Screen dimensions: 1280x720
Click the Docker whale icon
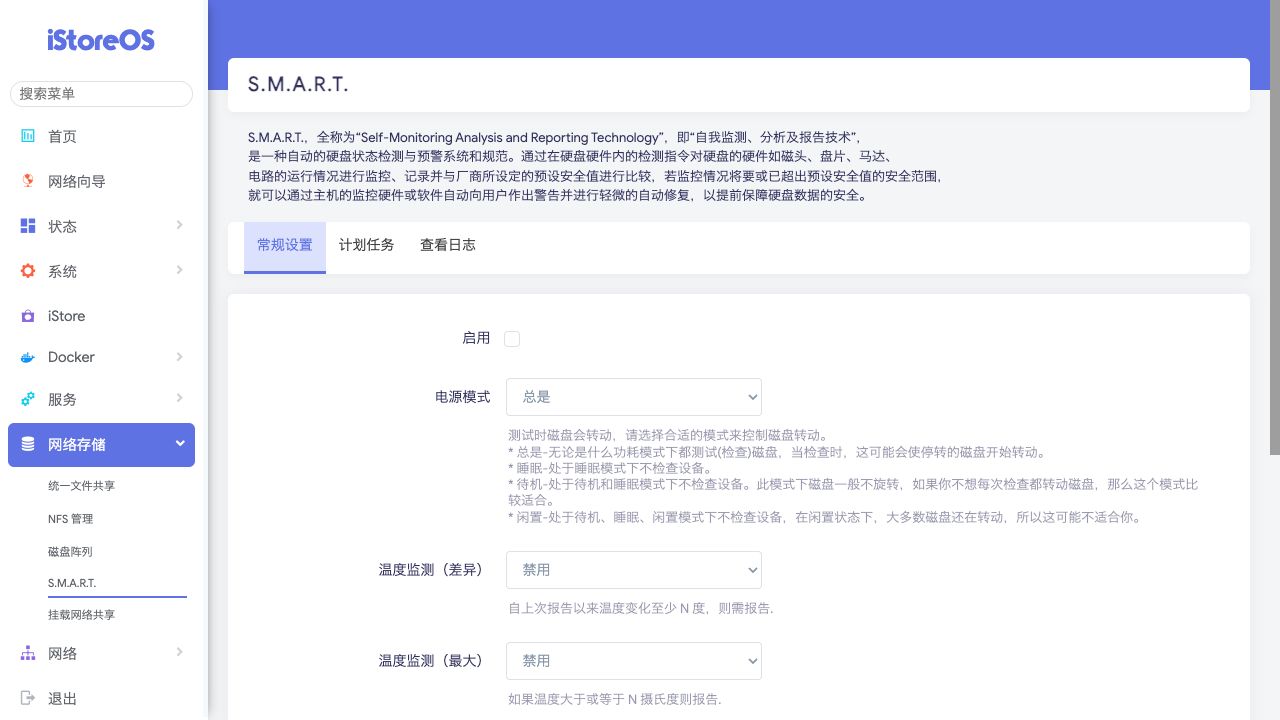click(x=28, y=357)
